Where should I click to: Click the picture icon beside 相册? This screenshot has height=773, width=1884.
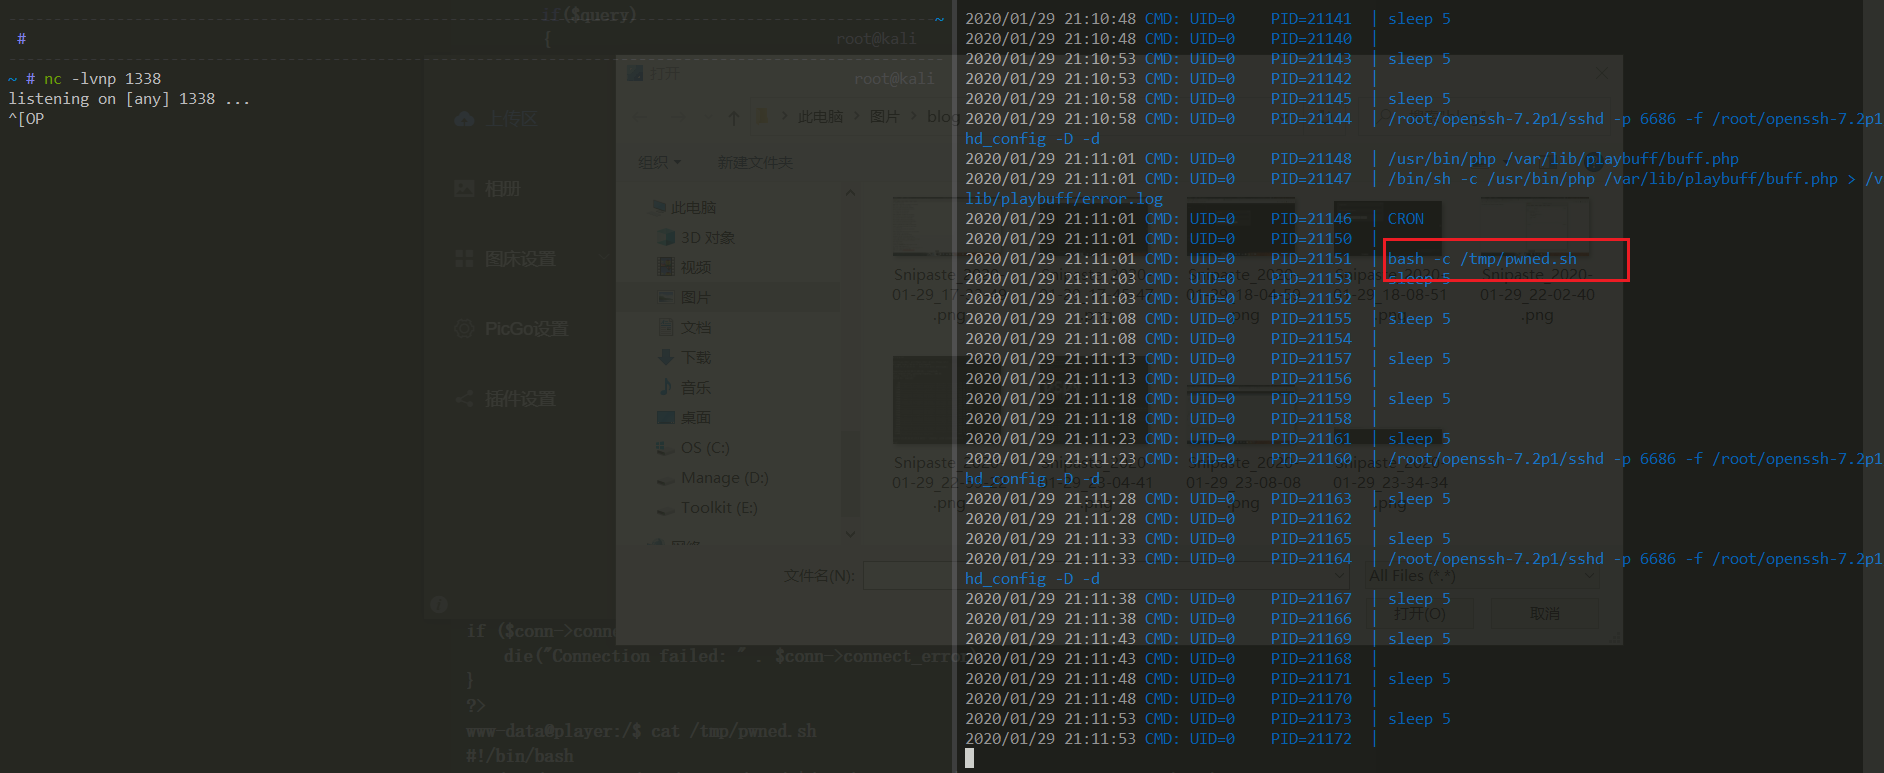click(464, 188)
